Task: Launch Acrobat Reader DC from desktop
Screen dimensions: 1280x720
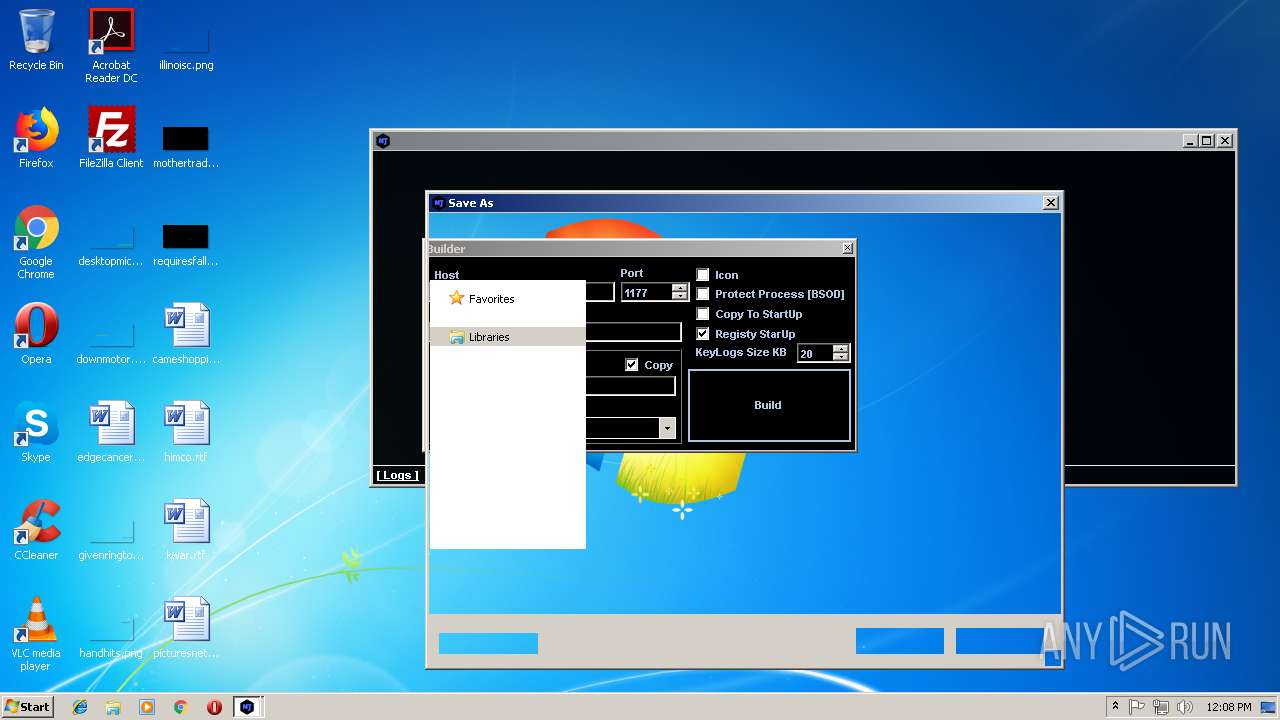Action: point(111,46)
